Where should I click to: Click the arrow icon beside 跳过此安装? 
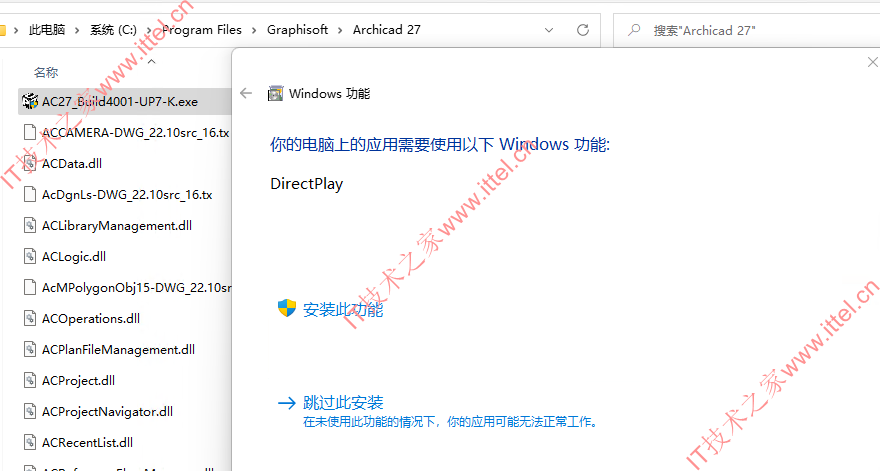(x=287, y=403)
